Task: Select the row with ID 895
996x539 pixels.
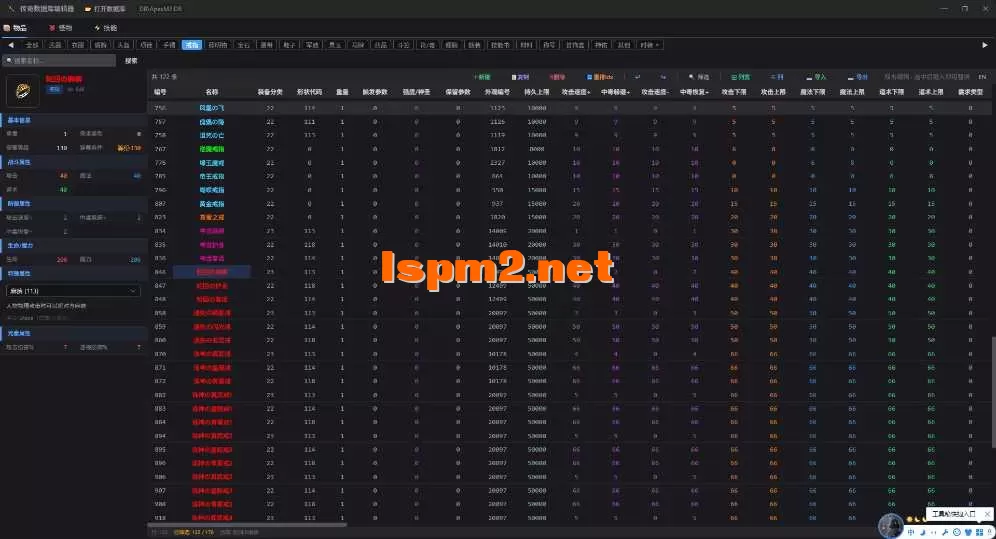Action: click(570, 449)
